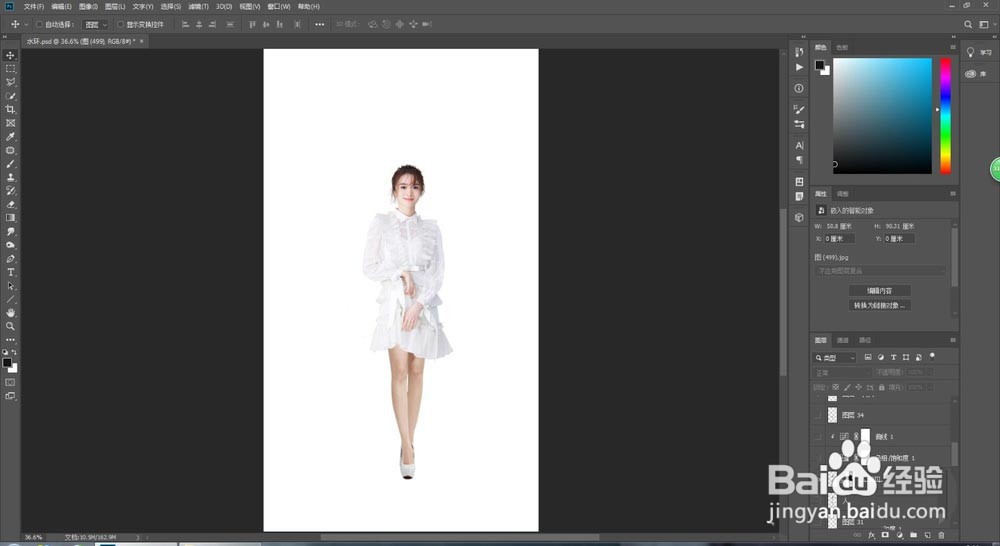
Task: Open the auto-select 图层 dropdown
Action: point(96,24)
